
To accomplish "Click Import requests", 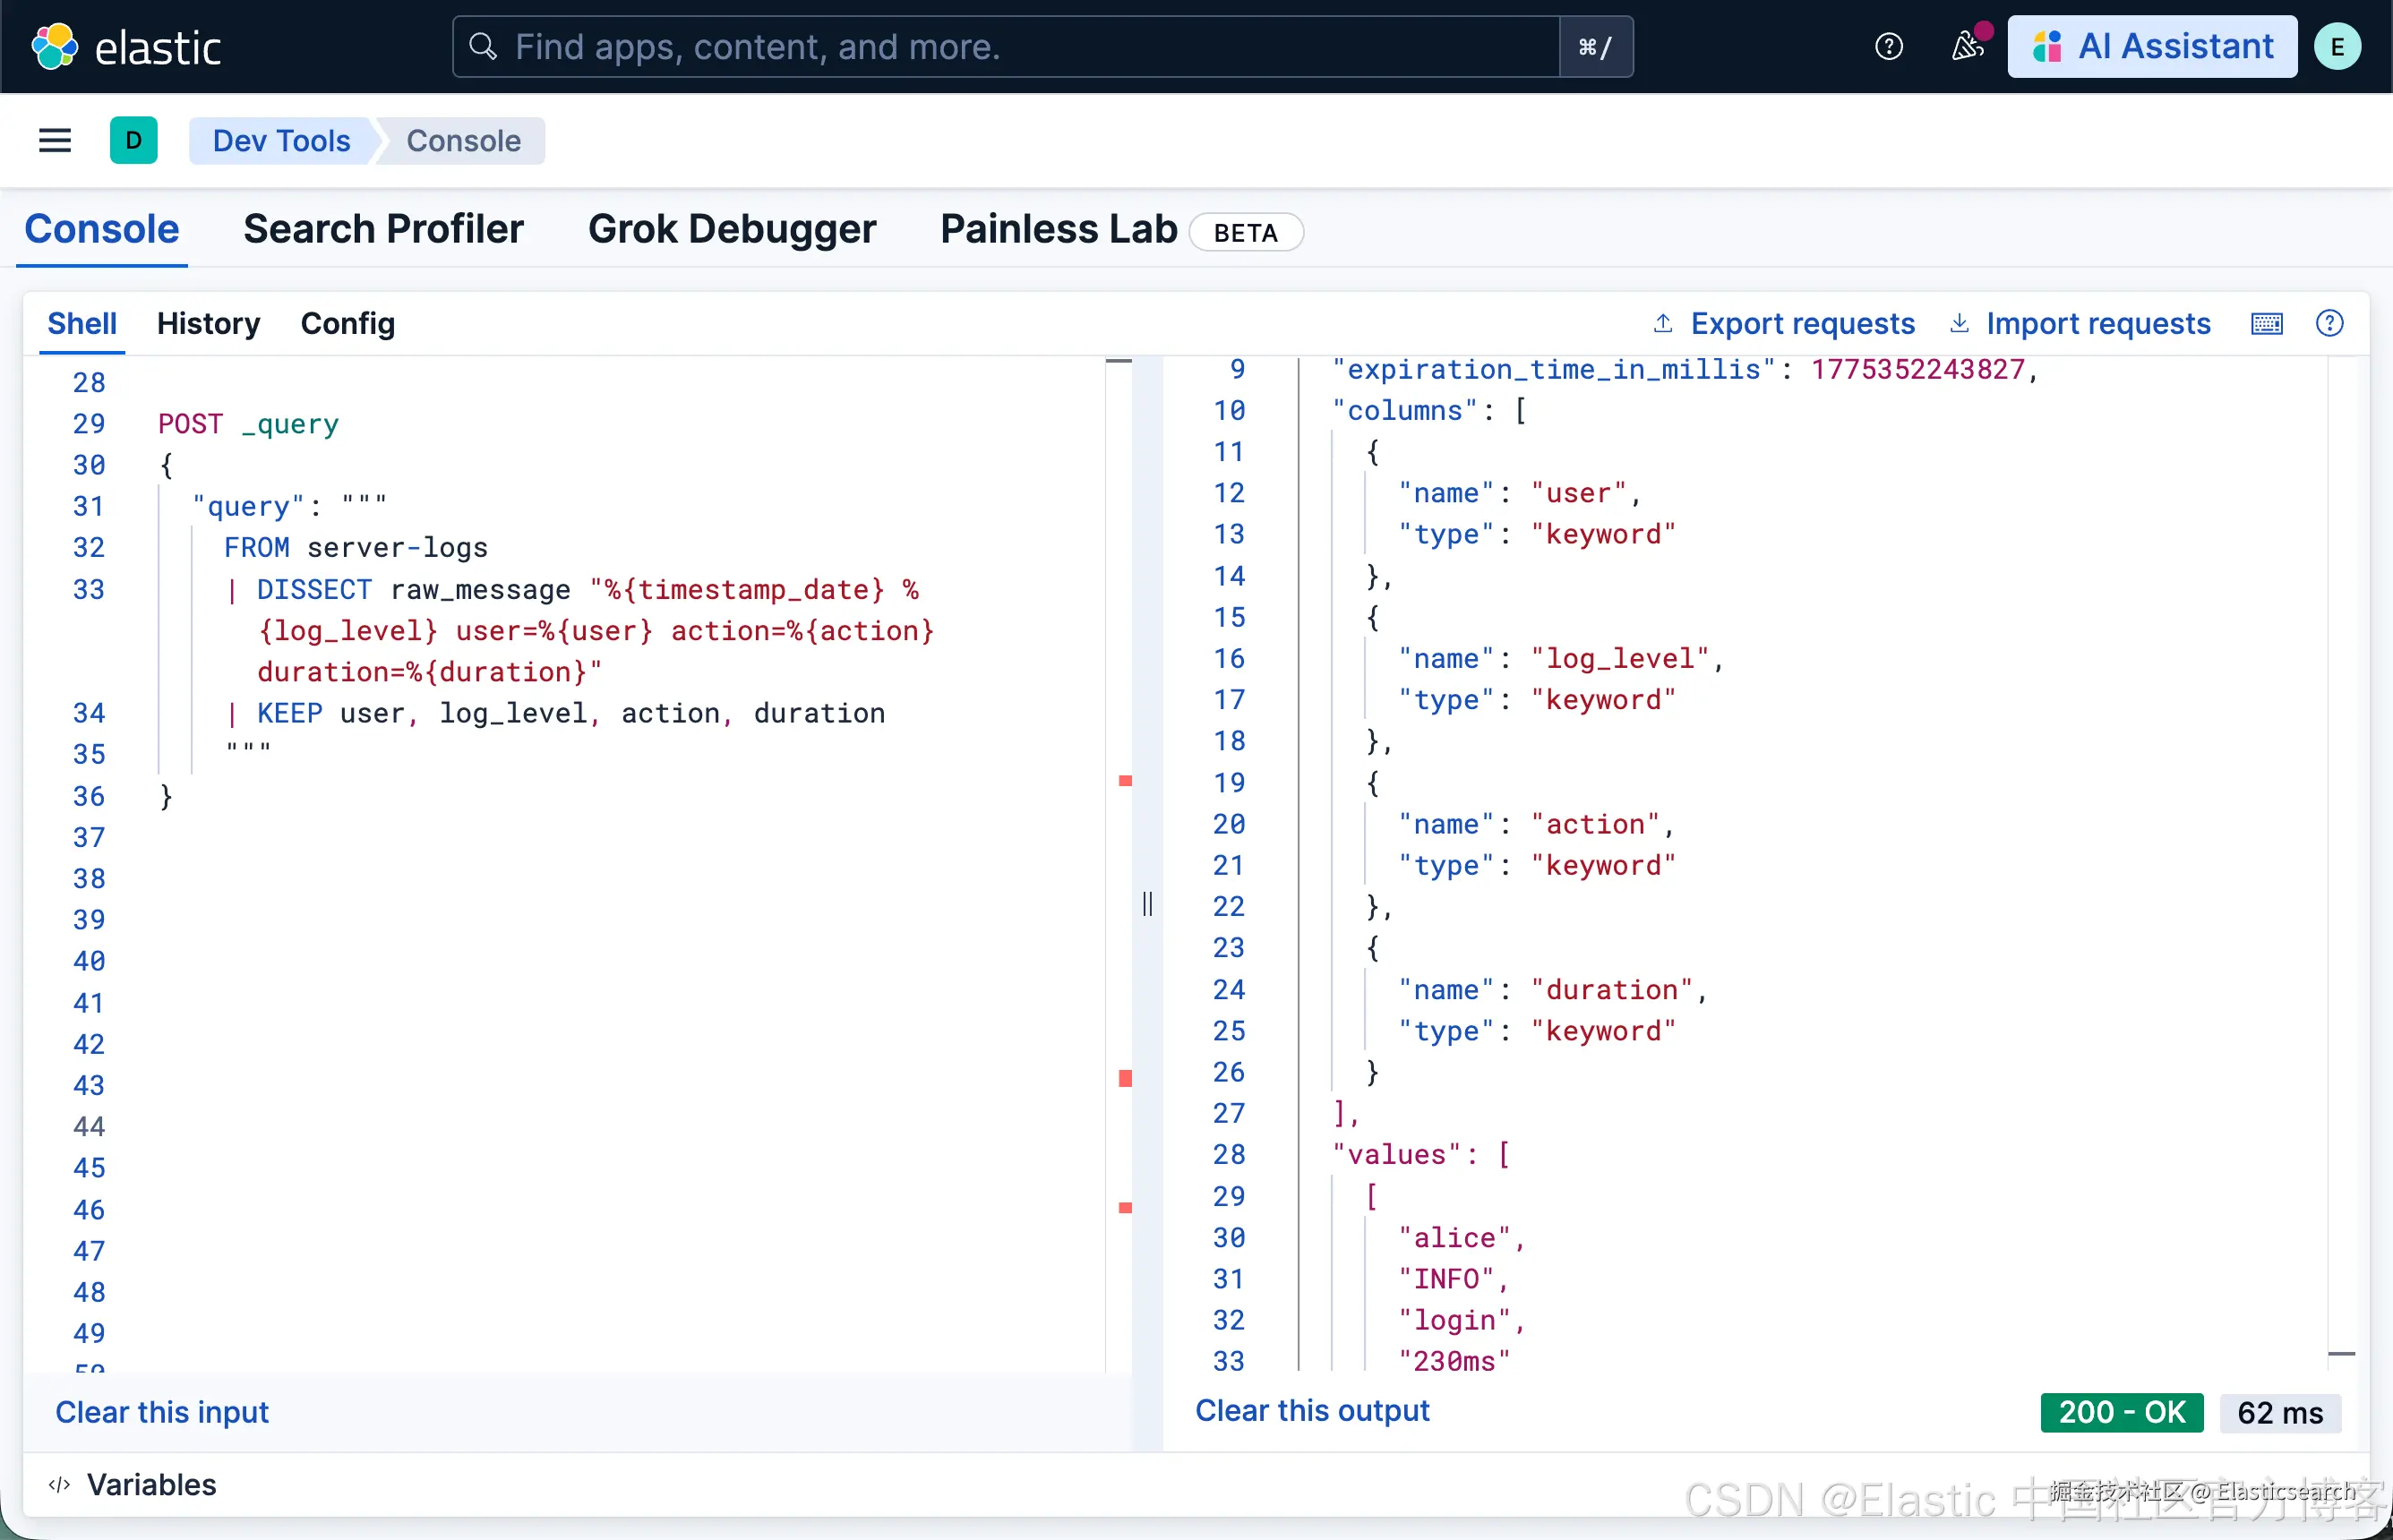I will click(x=2080, y=324).
